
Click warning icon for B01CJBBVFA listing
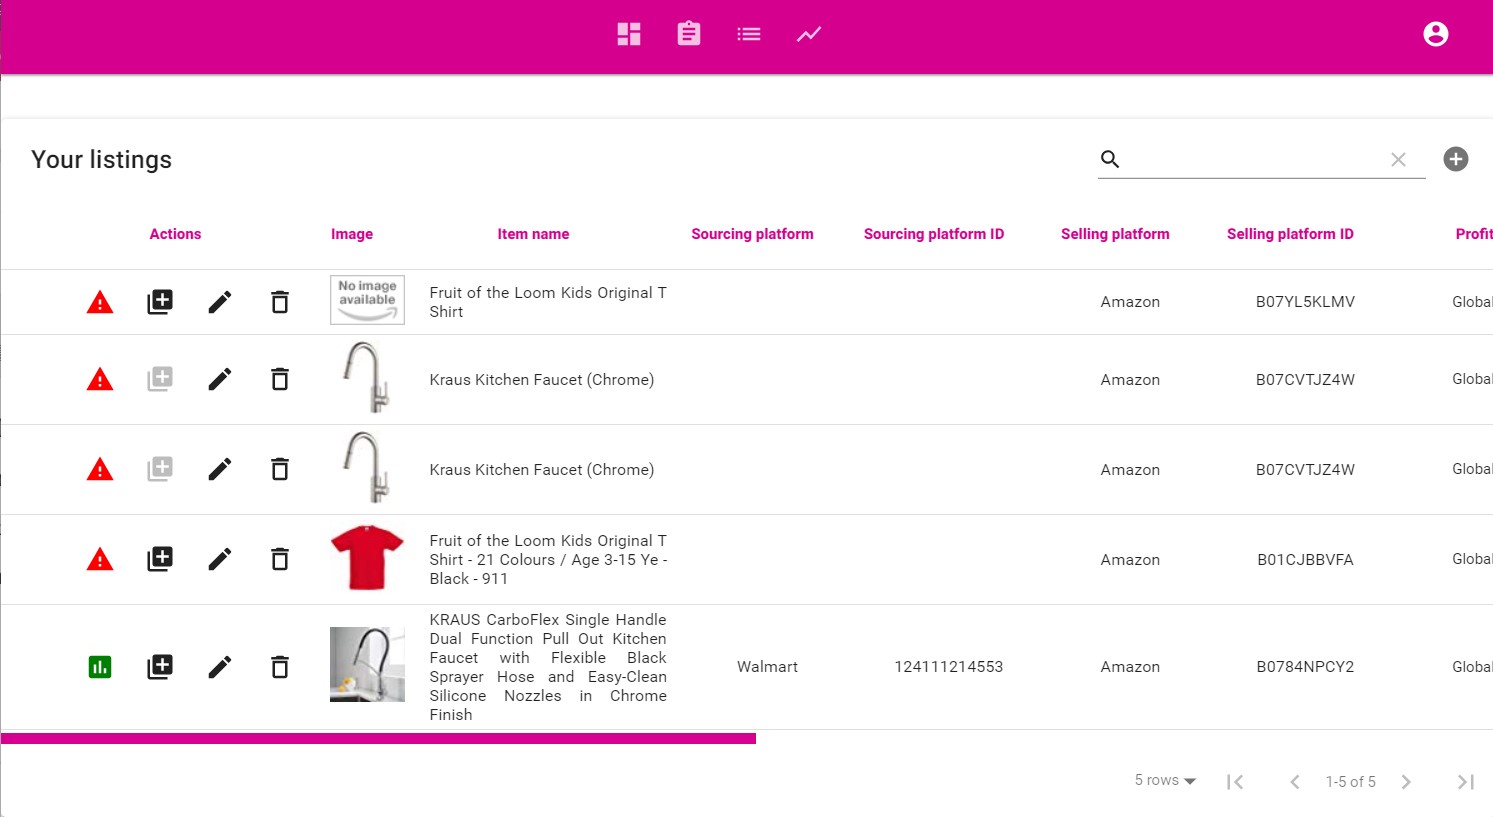click(100, 559)
